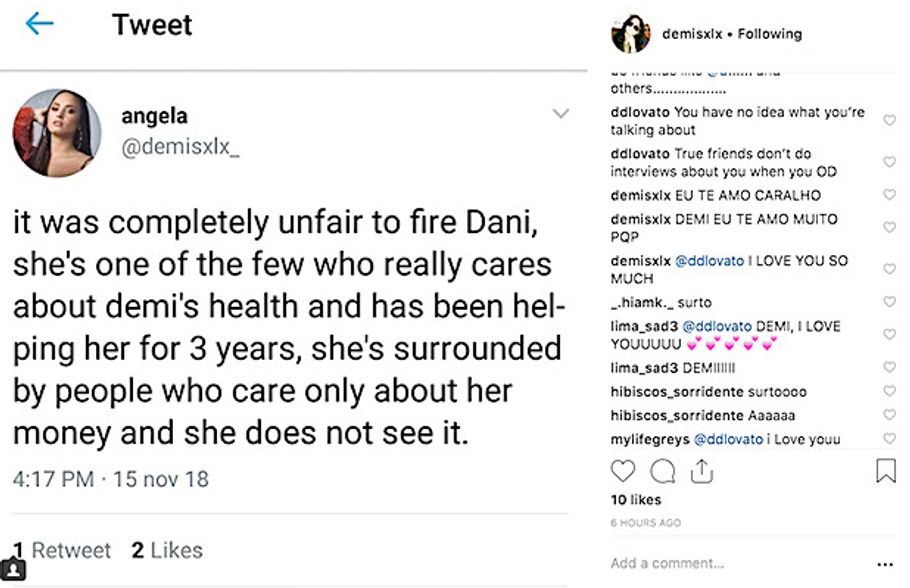Open demisxlx Instagram profile avatar

pyautogui.click(x=630, y=34)
